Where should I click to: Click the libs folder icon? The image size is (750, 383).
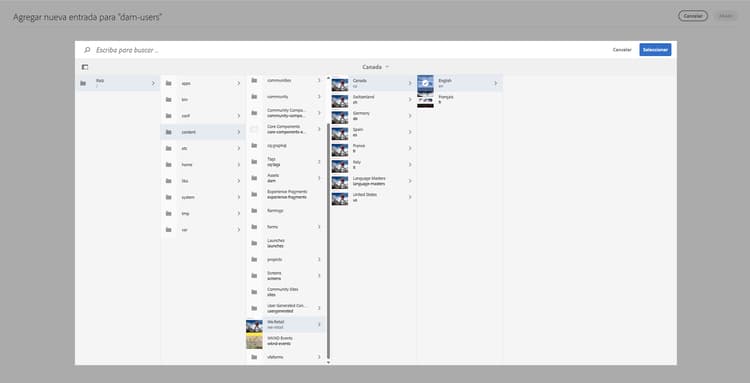click(168, 181)
